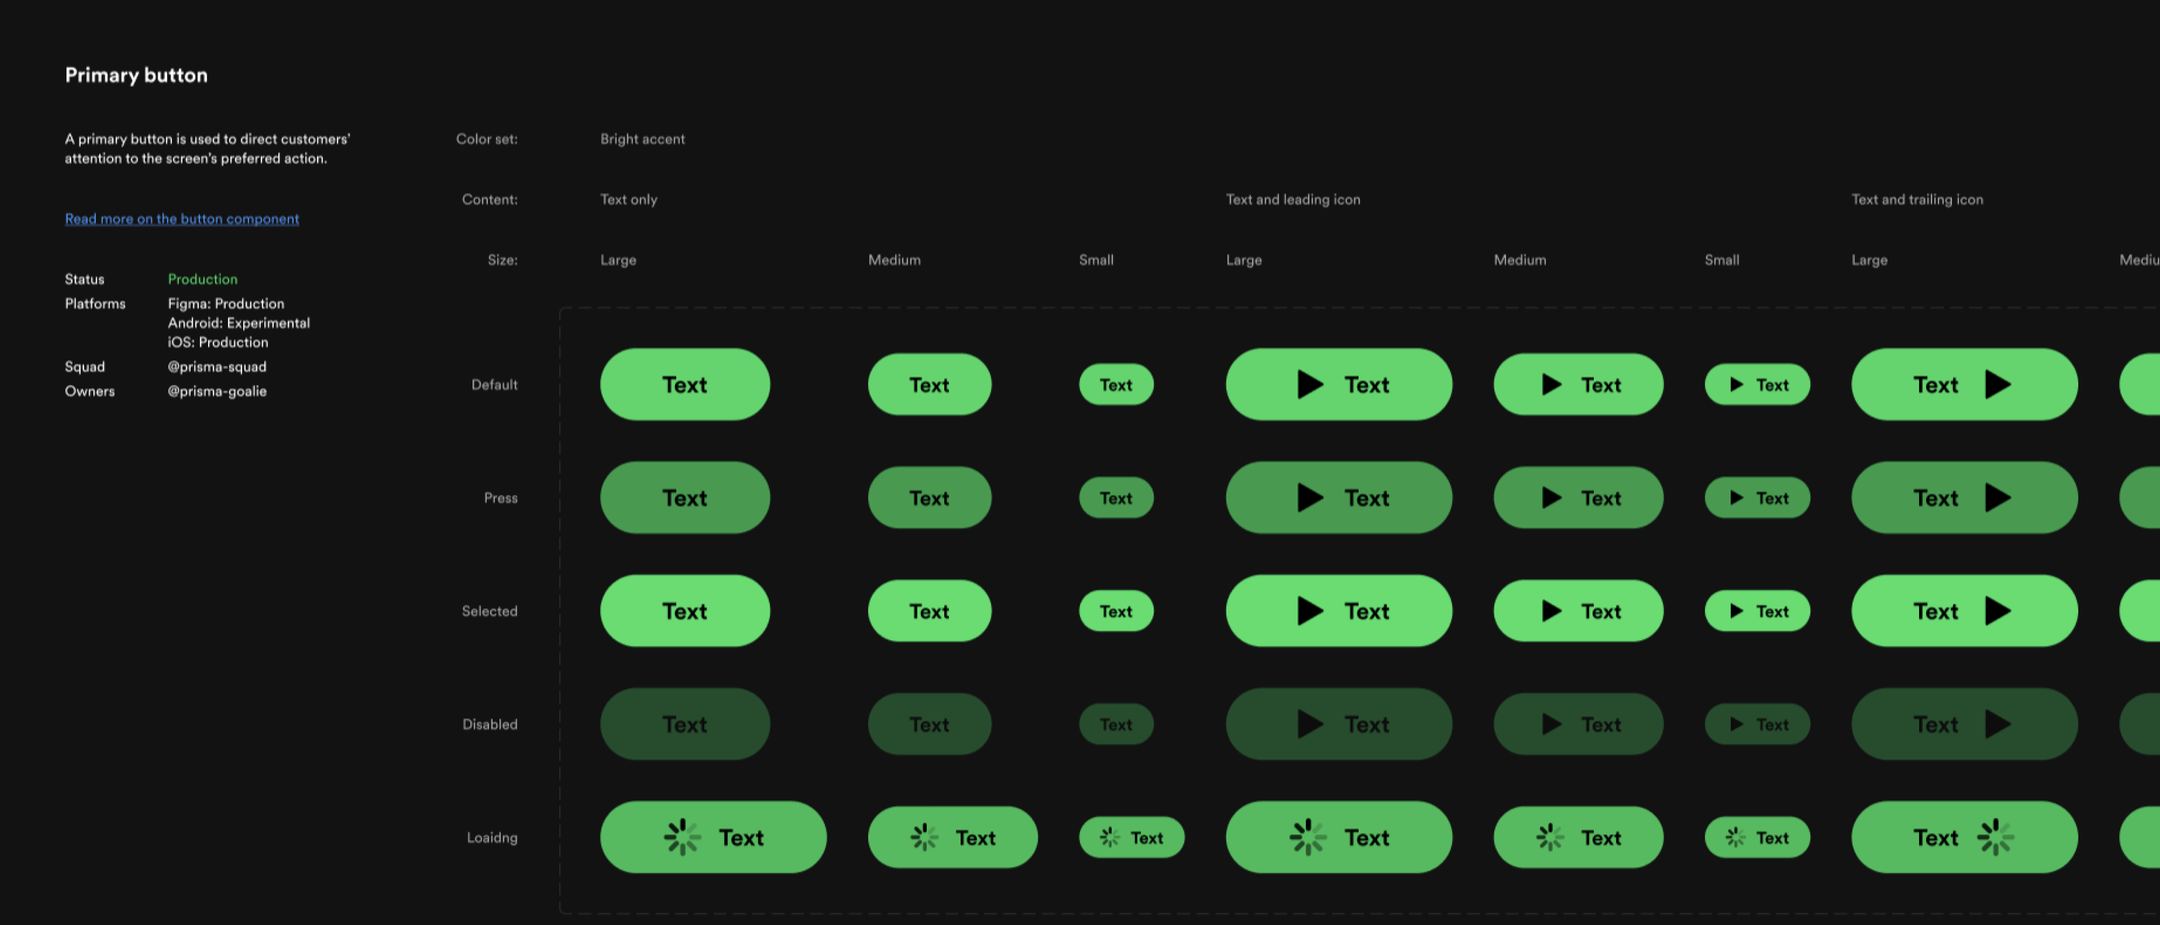
Task: Click the Medium text-only Press state button
Action: pos(929,497)
